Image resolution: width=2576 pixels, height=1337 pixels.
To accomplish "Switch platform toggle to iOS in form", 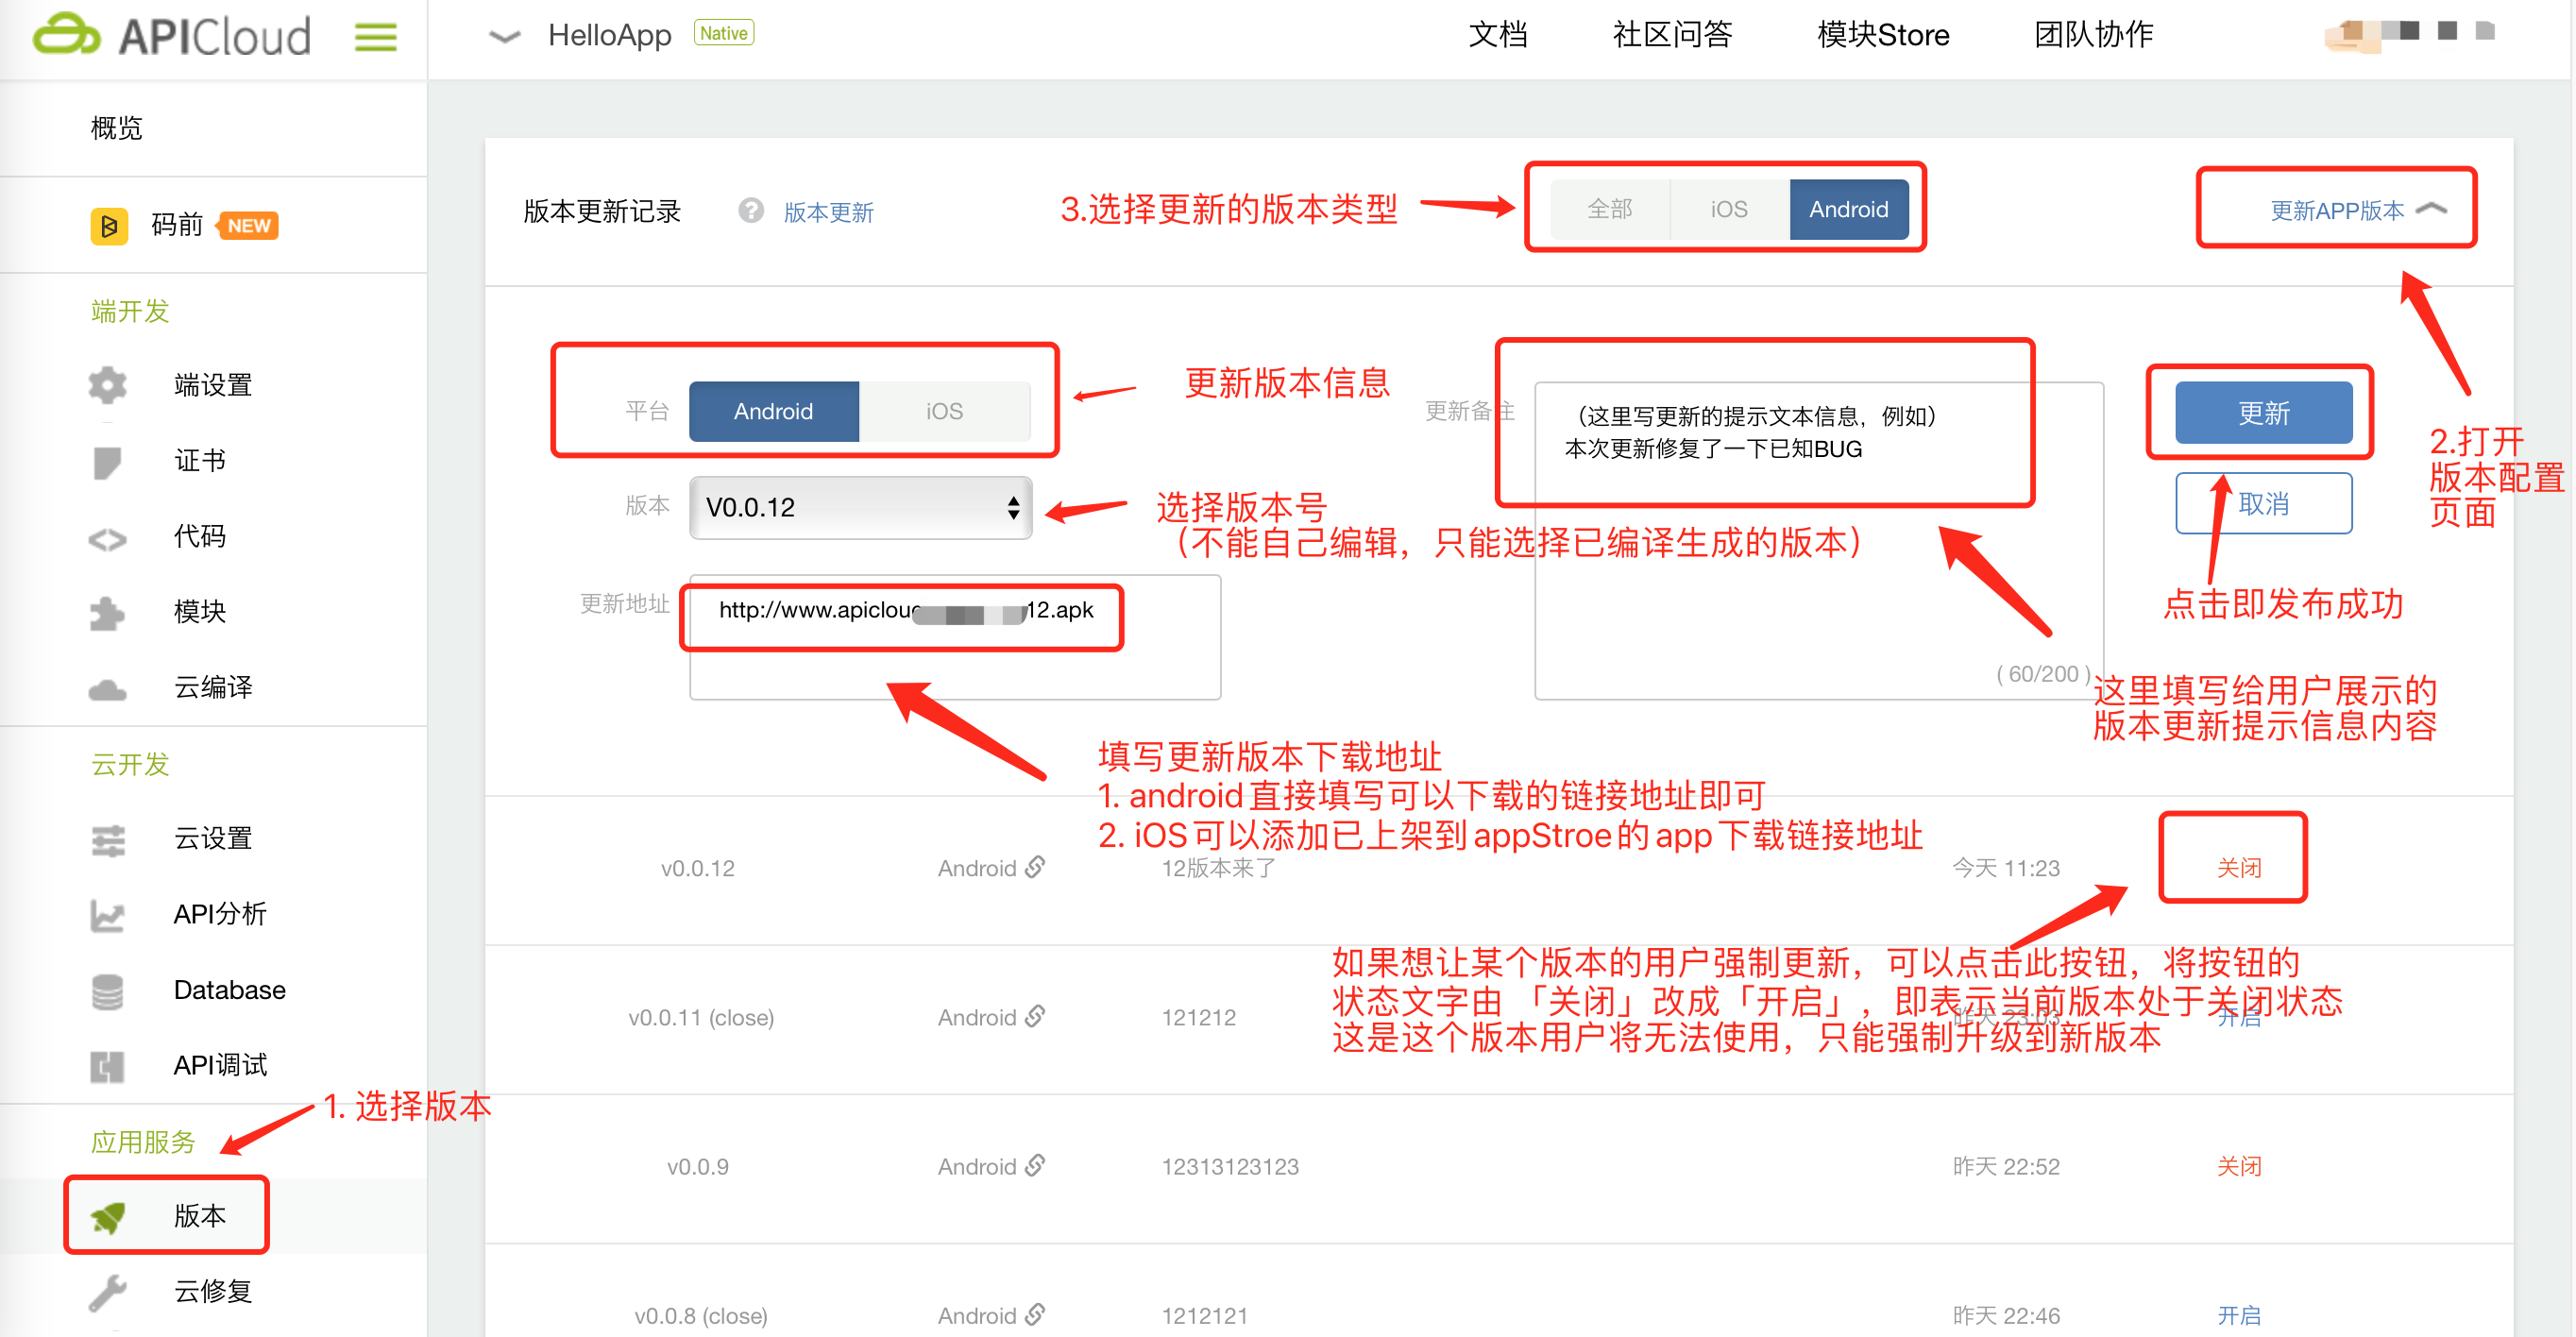I will click(x=943, y=411).
